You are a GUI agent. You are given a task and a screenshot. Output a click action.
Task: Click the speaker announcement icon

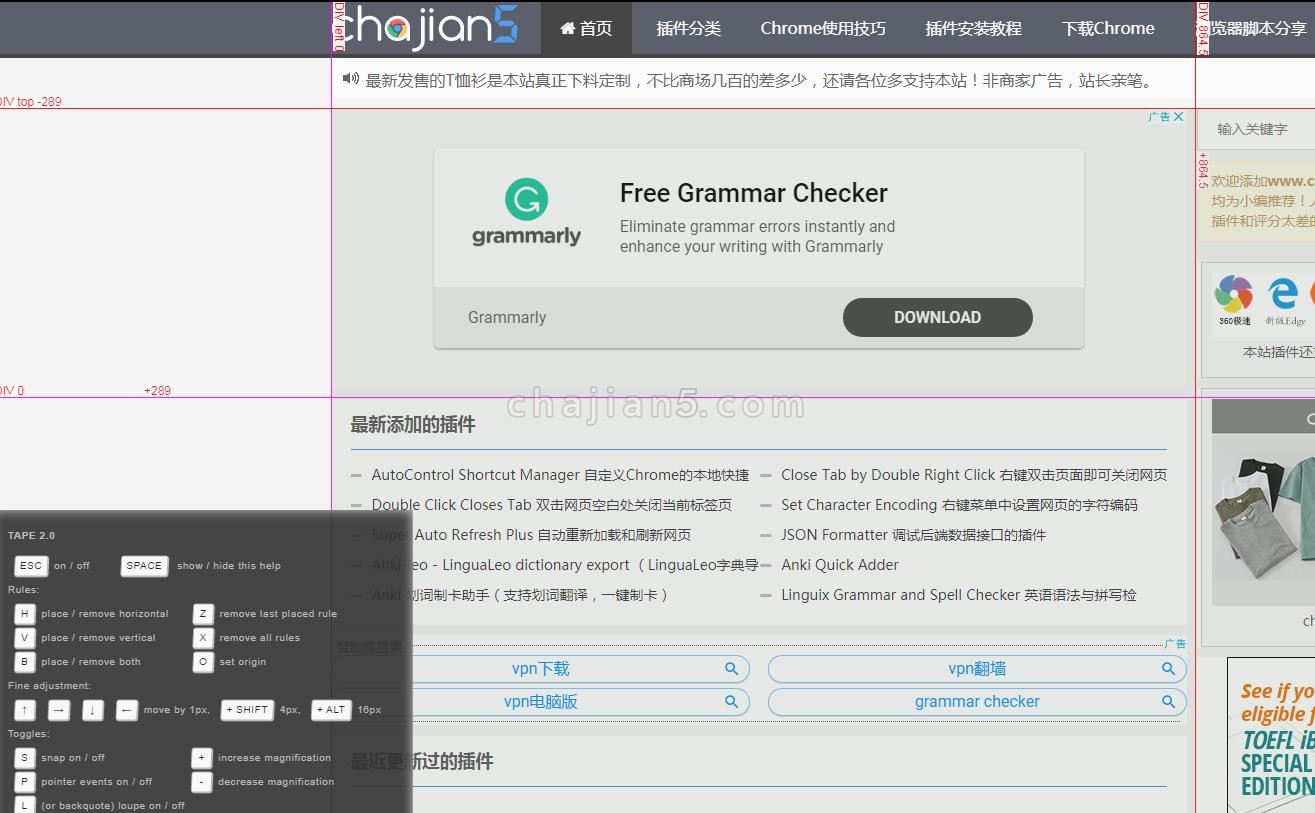pos(350,78)
